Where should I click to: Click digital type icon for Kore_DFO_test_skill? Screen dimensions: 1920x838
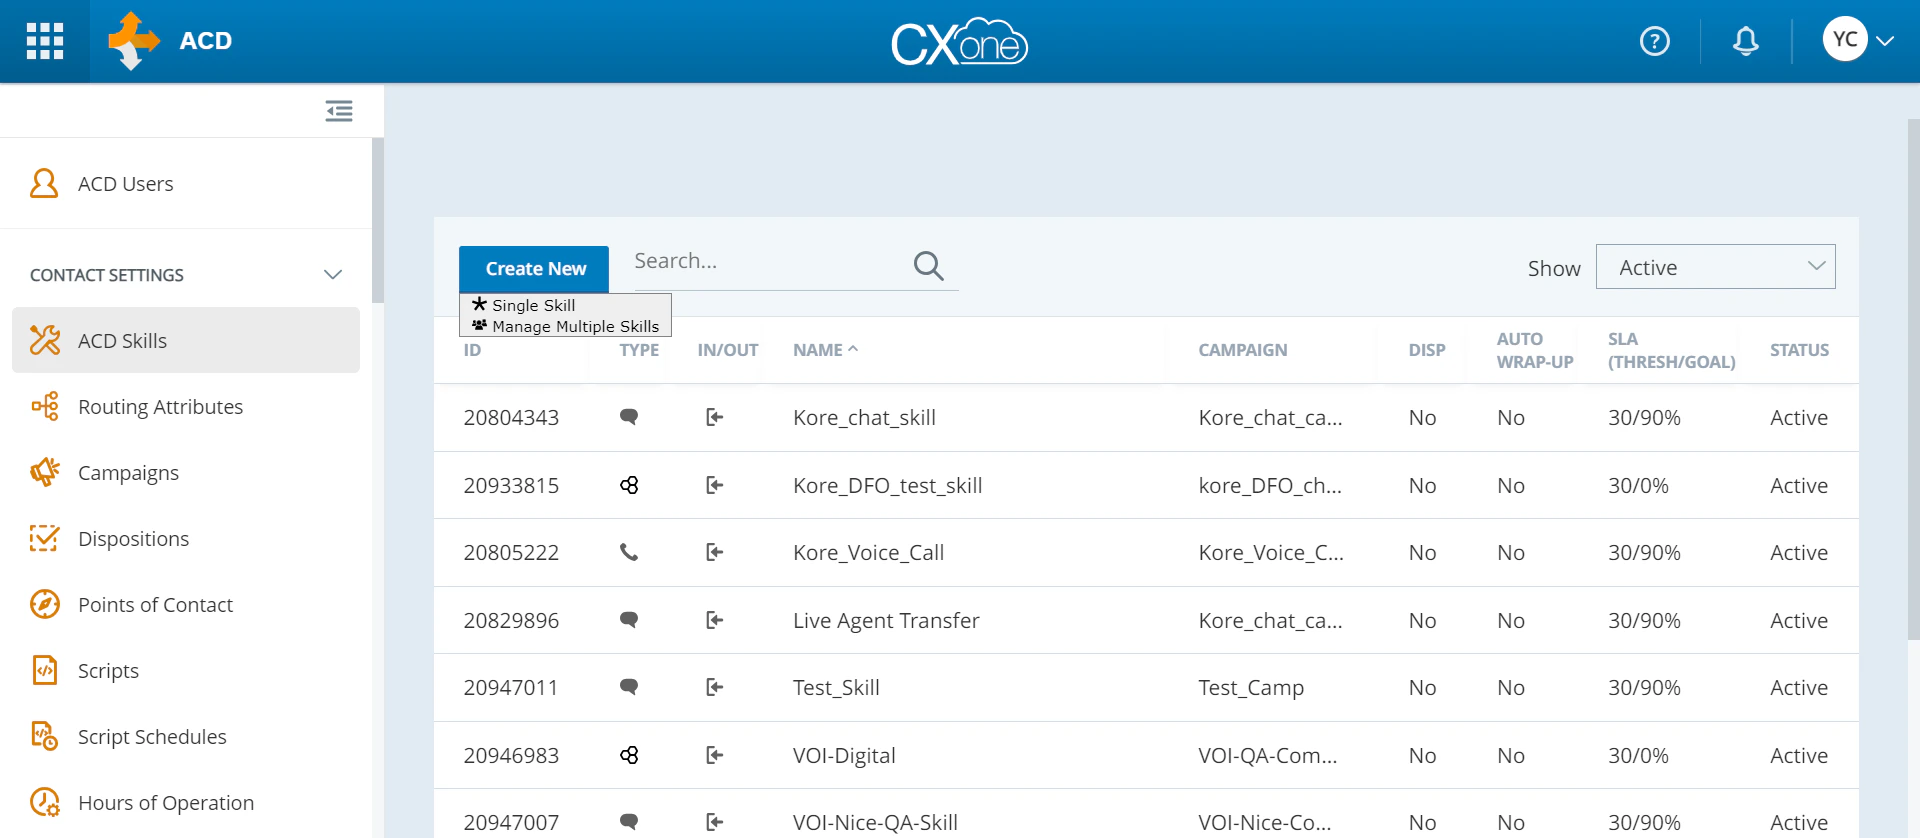pos(629,485)
